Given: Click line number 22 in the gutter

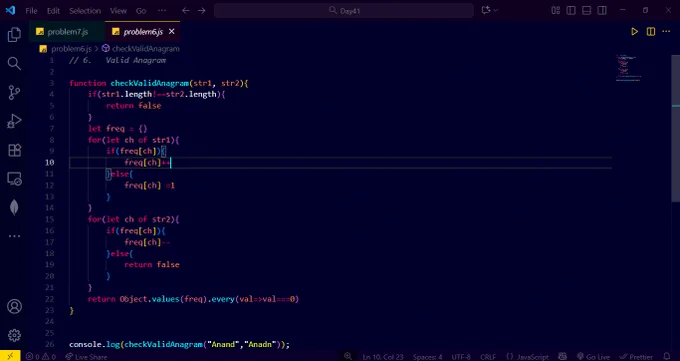Looking at the screenshot, I should coord(49,299).
